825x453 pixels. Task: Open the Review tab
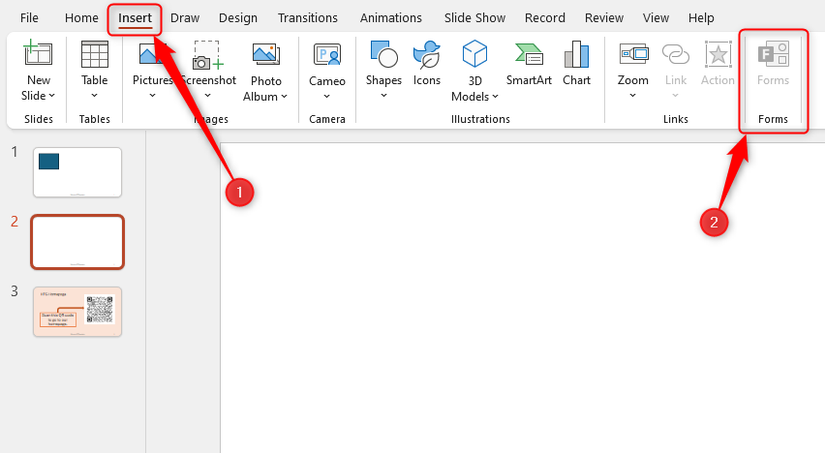604,18
